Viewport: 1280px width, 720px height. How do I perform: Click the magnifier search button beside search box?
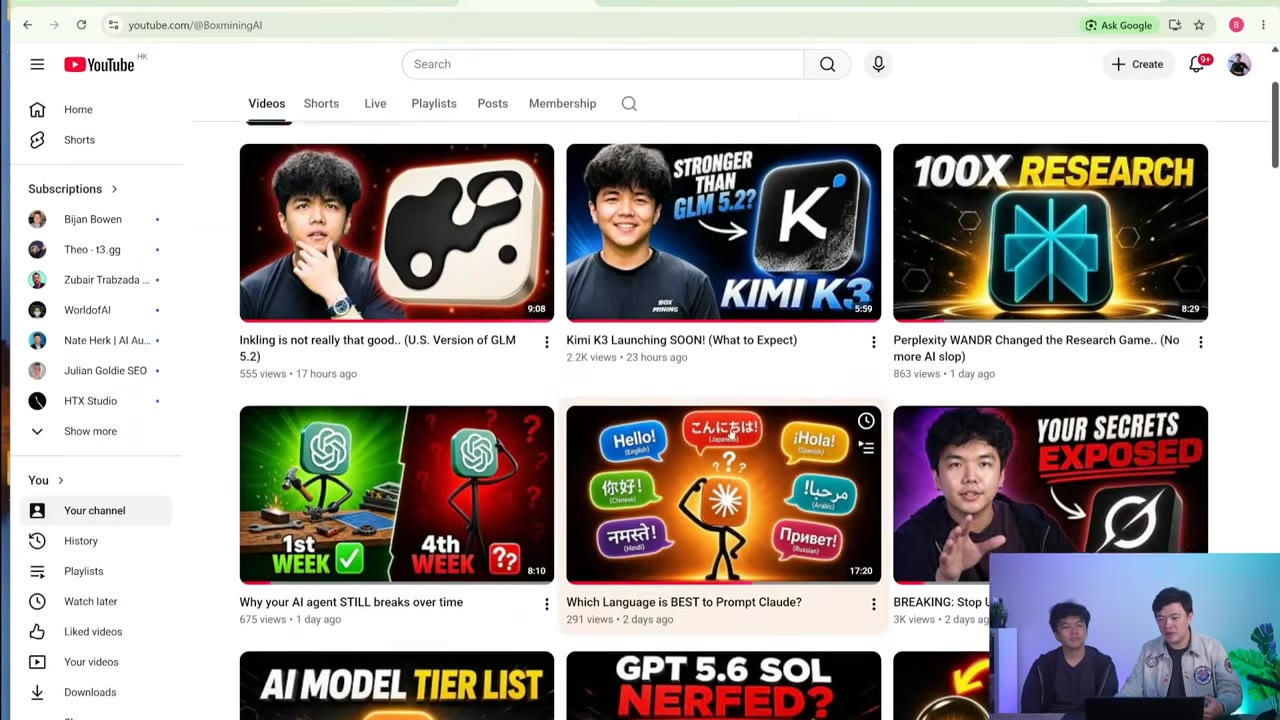click(x=827, y=64)
